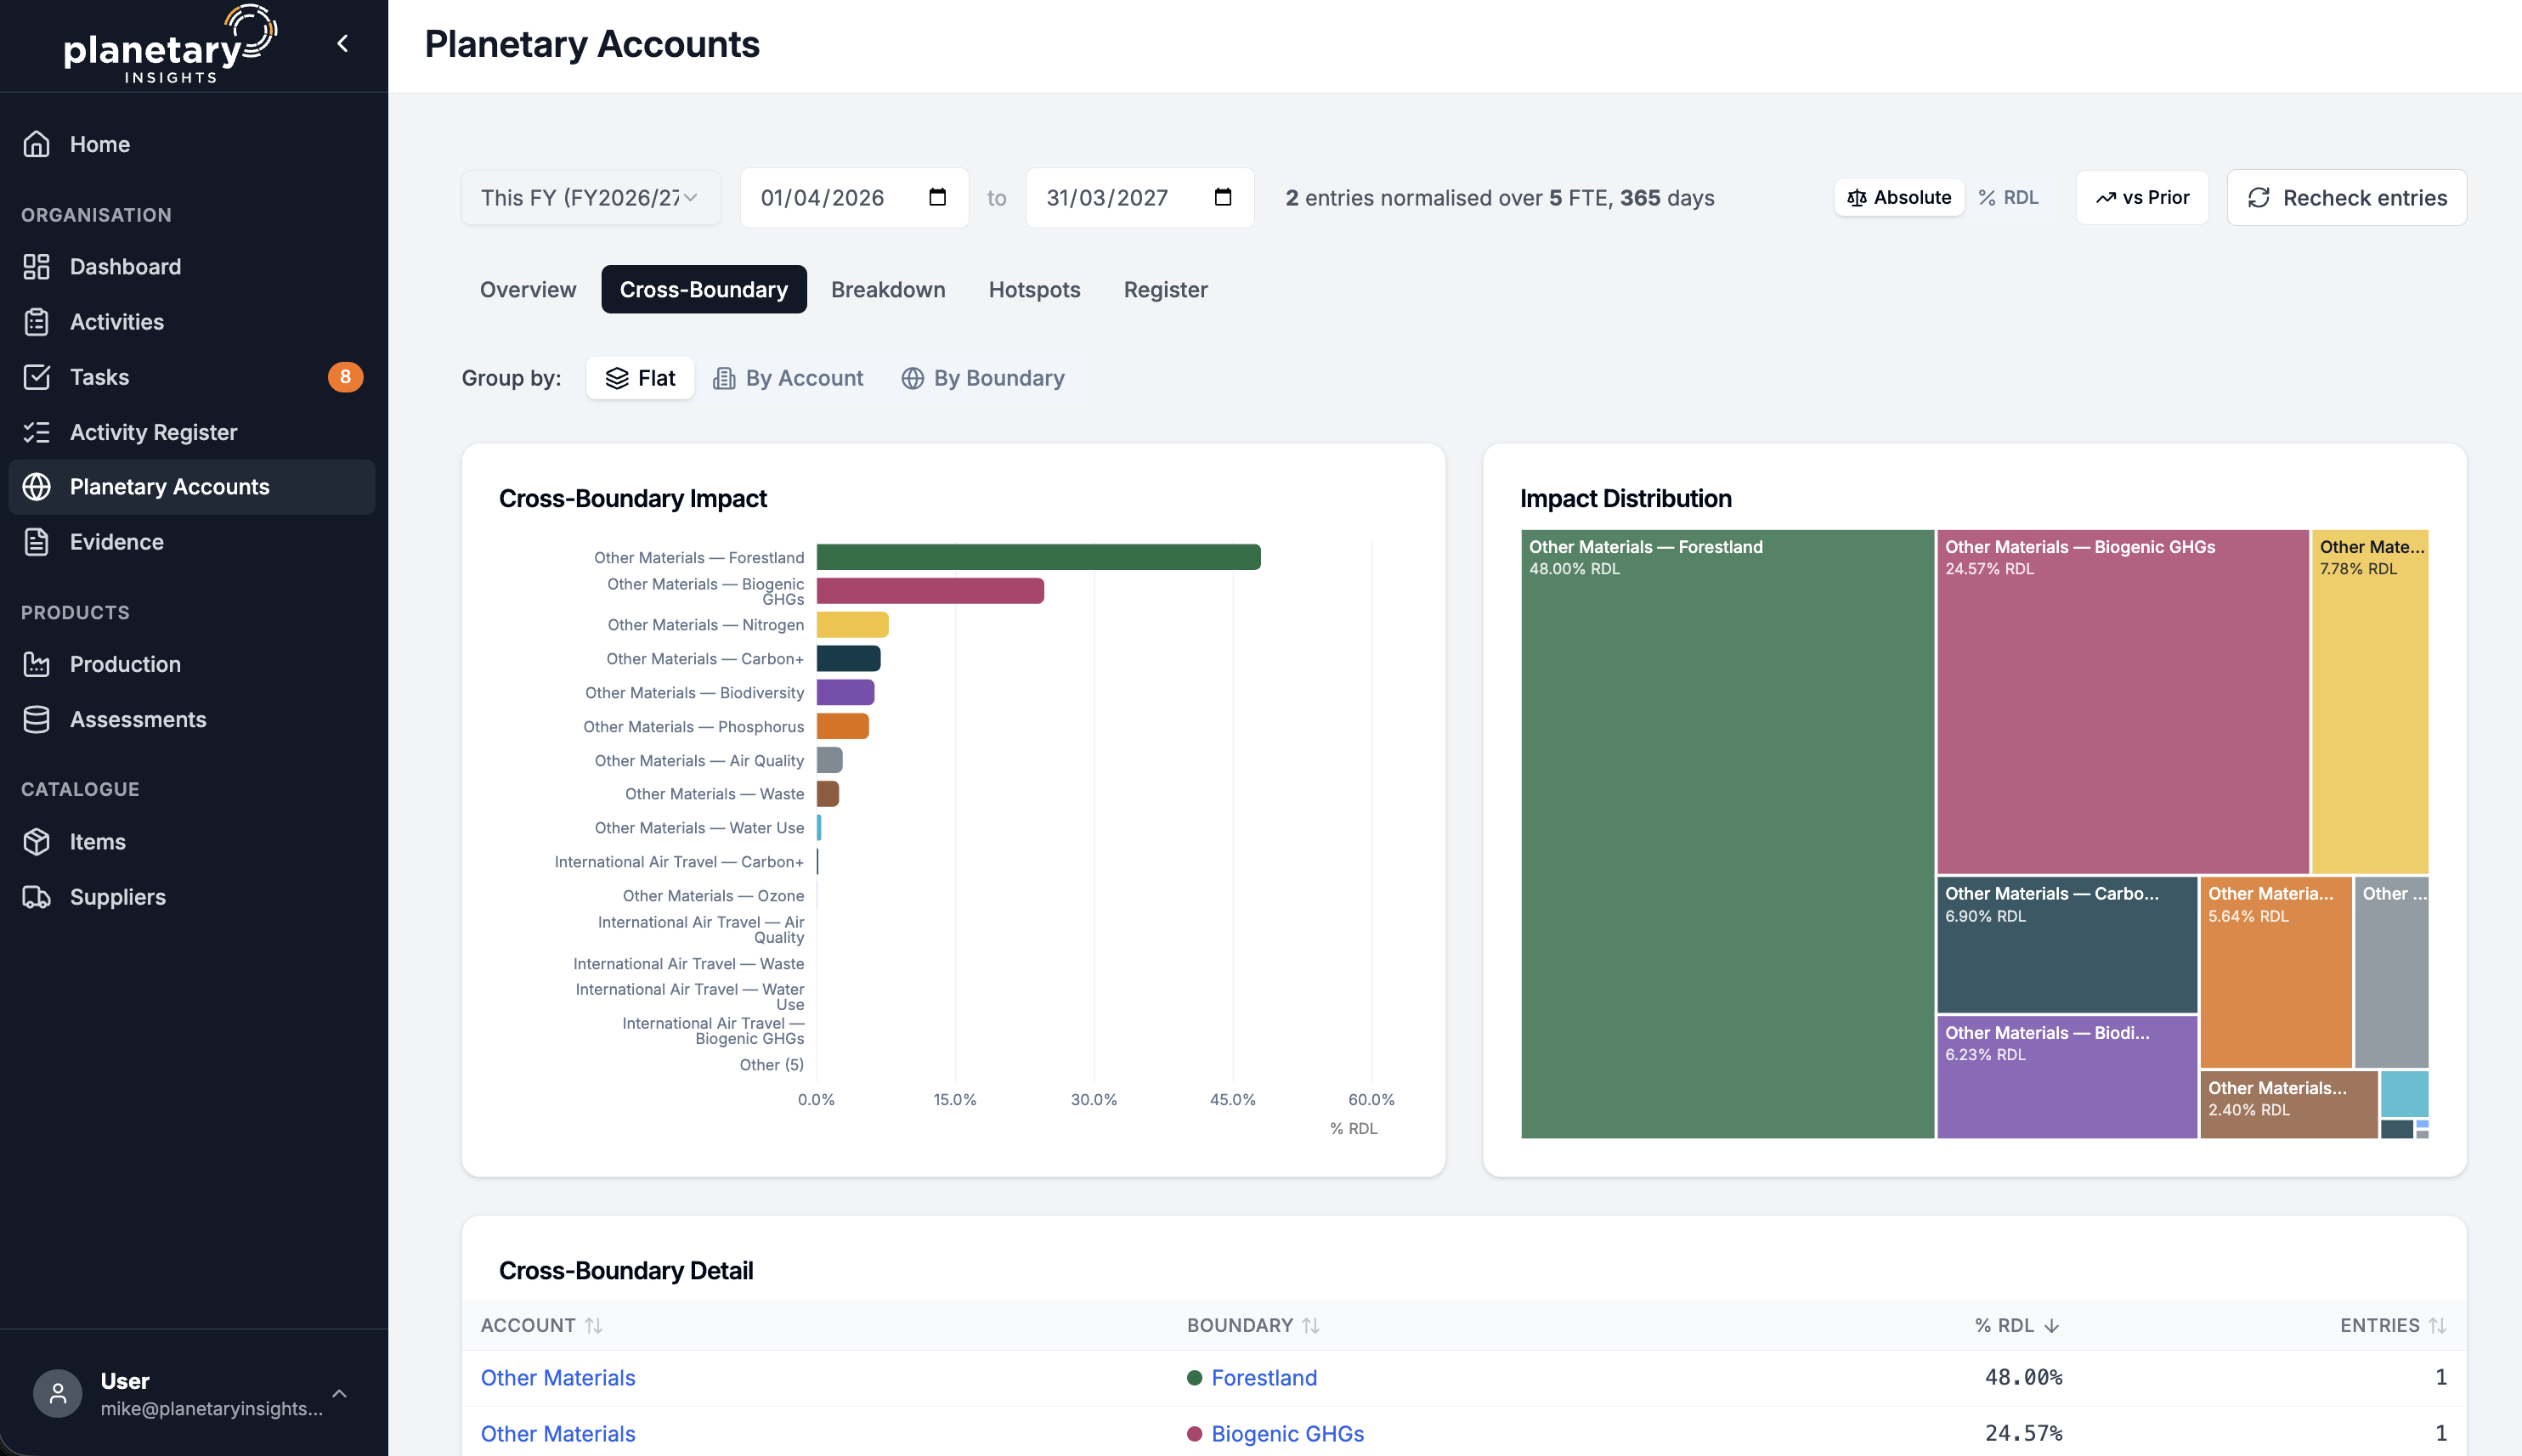Click the Tasks badge showing 8
This screenshot has height=1456, width=2522.
[345, 377]
